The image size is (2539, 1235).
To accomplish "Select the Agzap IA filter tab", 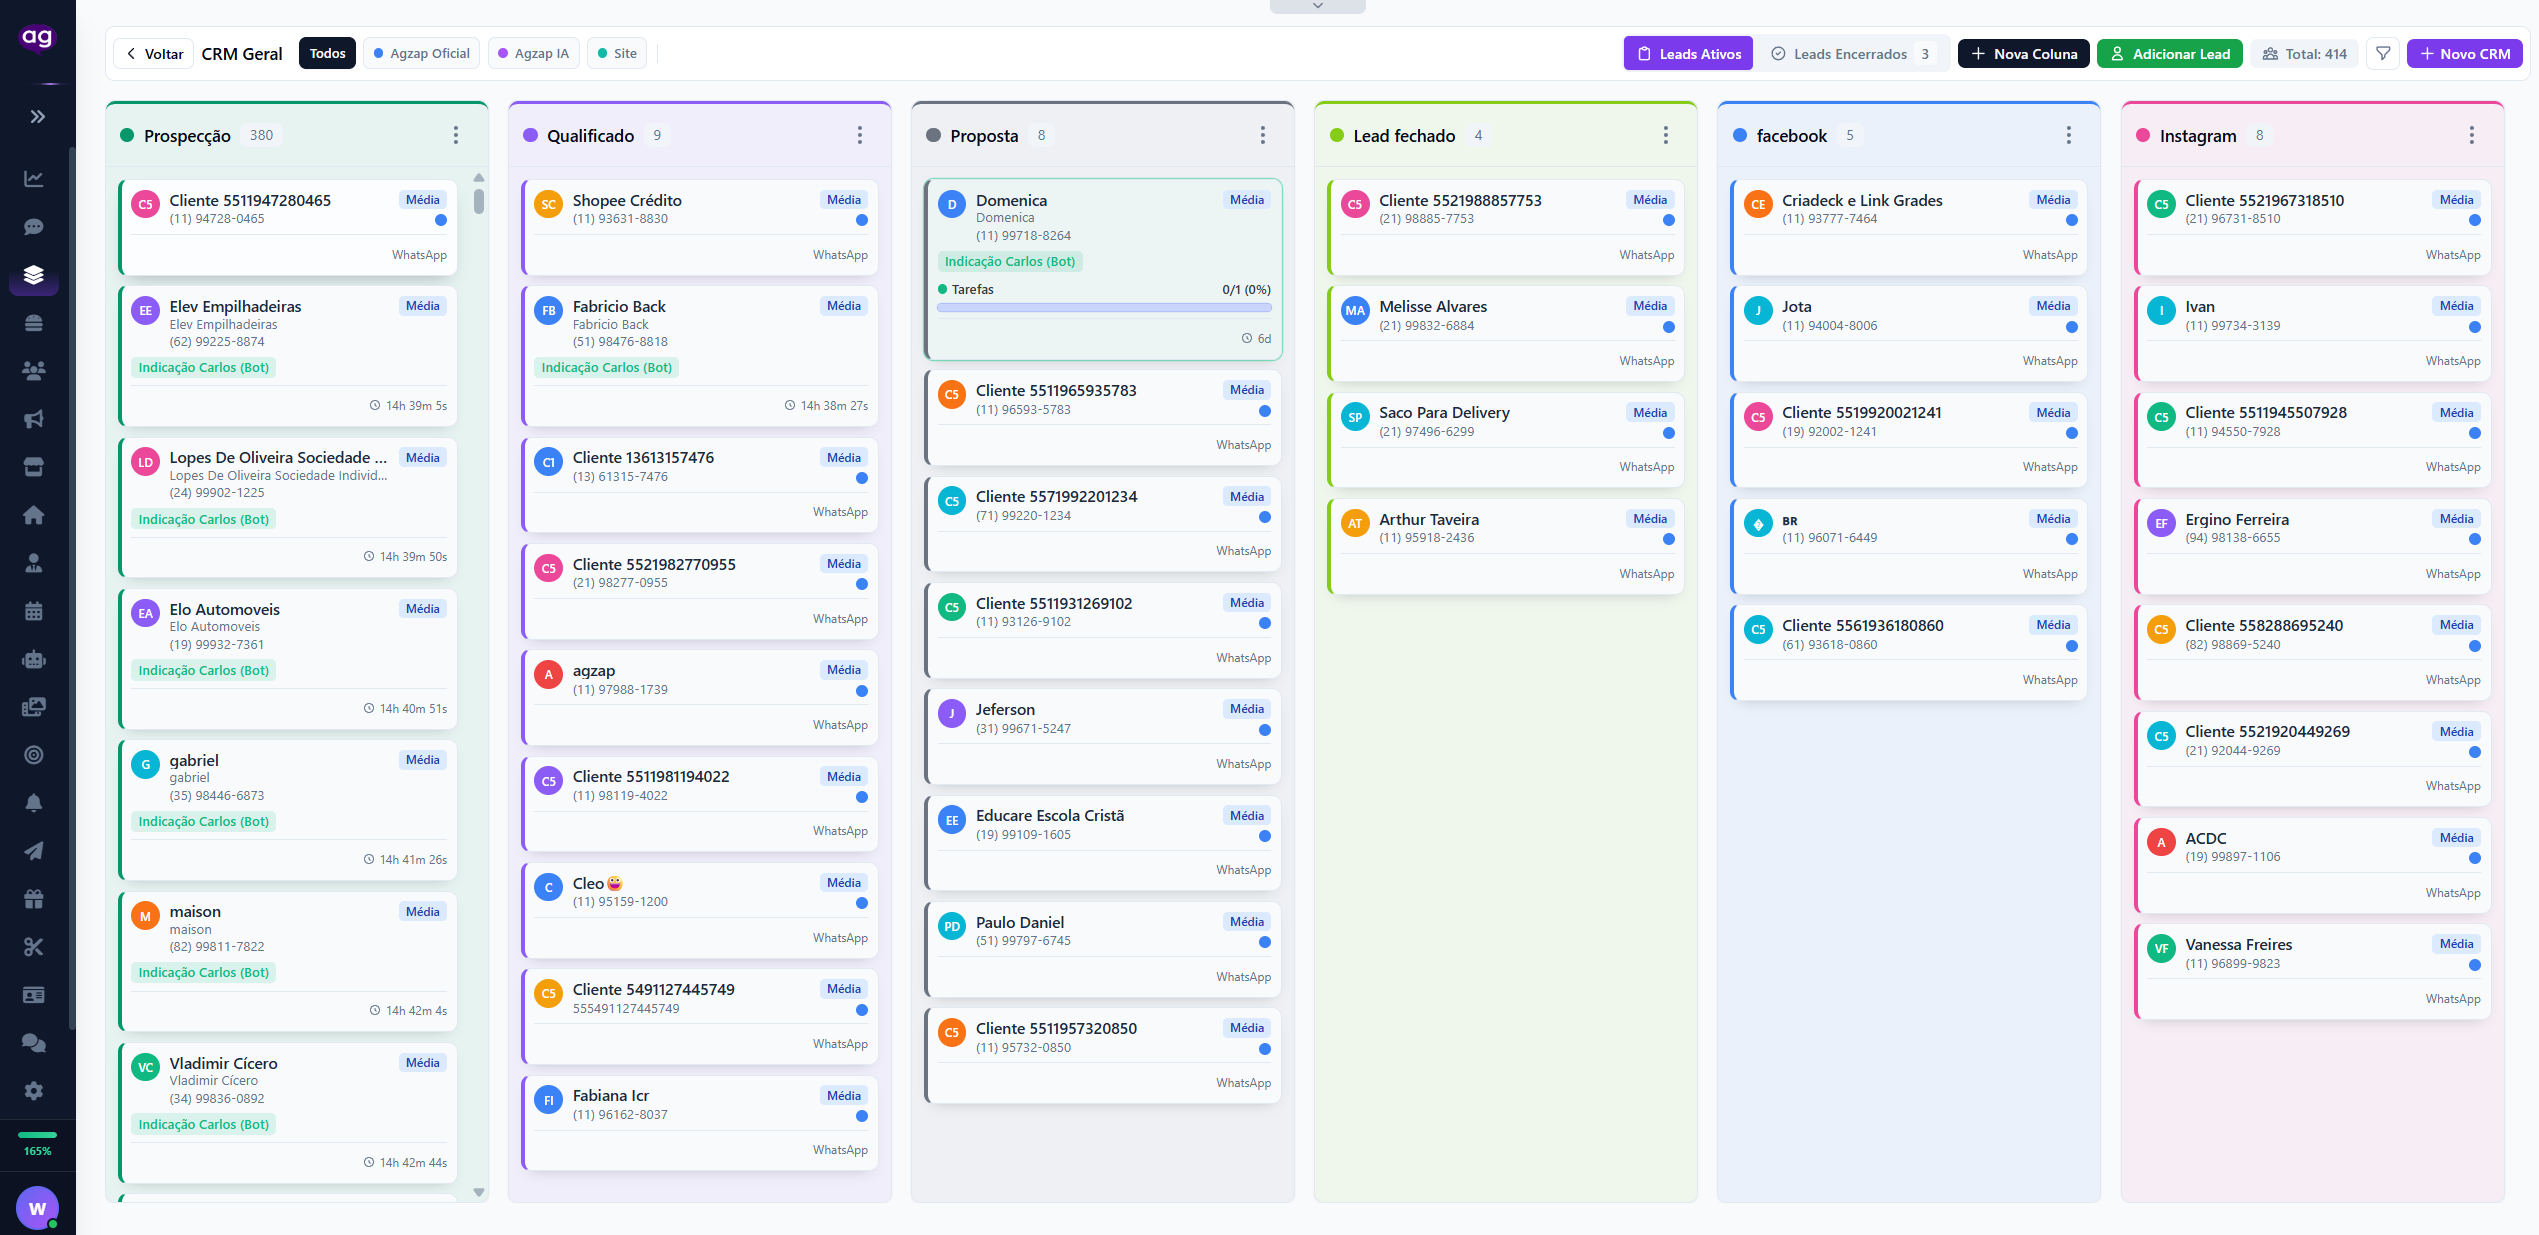I will (x=533, y=54).
